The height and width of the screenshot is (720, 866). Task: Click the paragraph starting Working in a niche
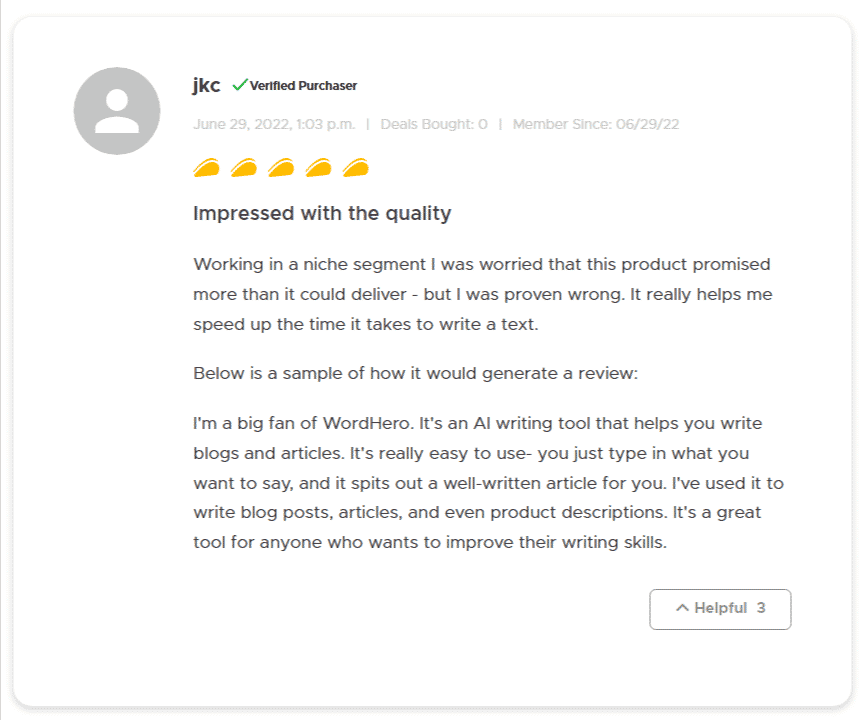tap(483, 294)
